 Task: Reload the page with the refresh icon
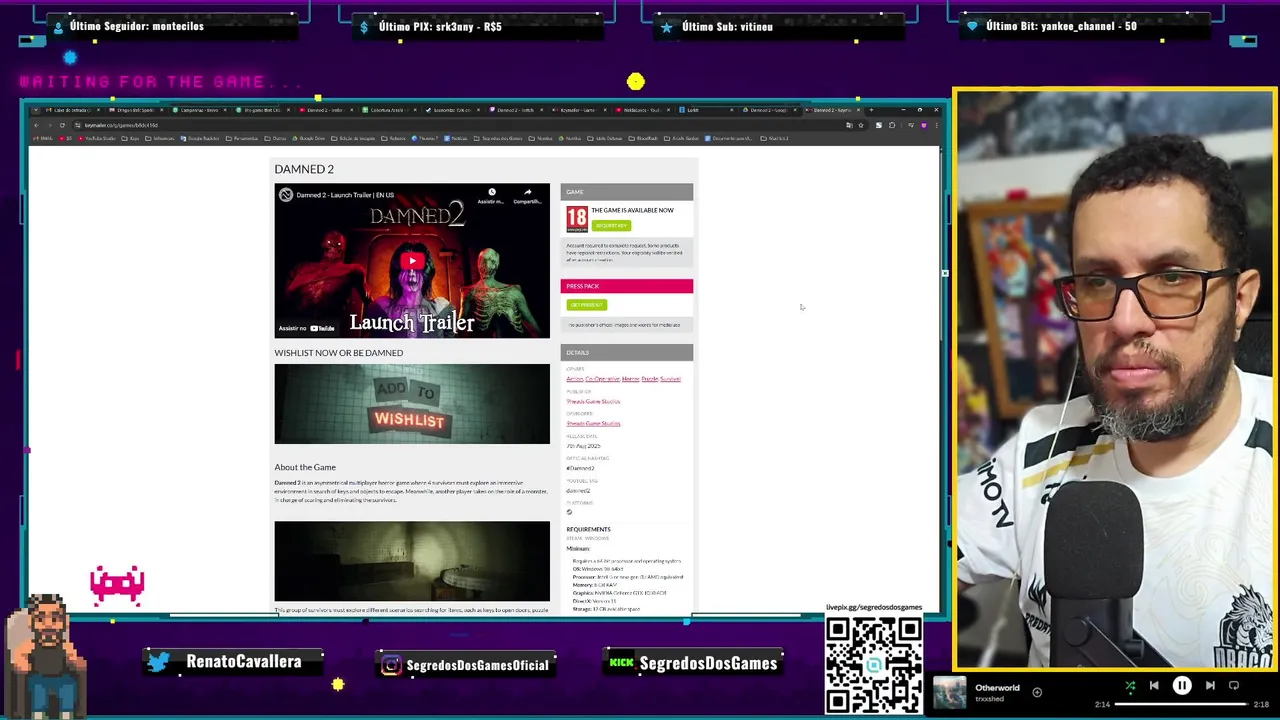62,125
